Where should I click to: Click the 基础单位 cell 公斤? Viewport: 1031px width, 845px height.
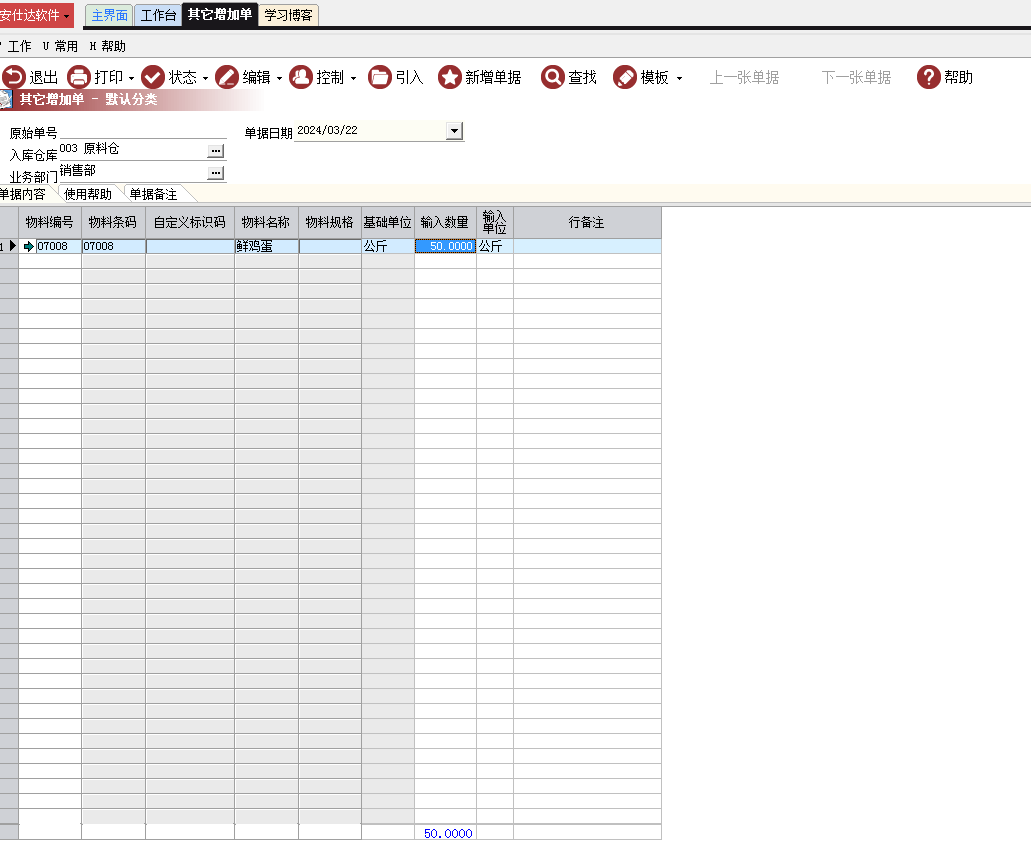tap(387, 247)
